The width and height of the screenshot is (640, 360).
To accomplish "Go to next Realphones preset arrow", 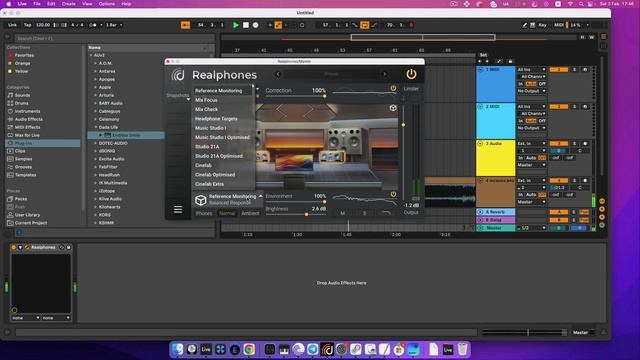I will (x=384, y=74).
